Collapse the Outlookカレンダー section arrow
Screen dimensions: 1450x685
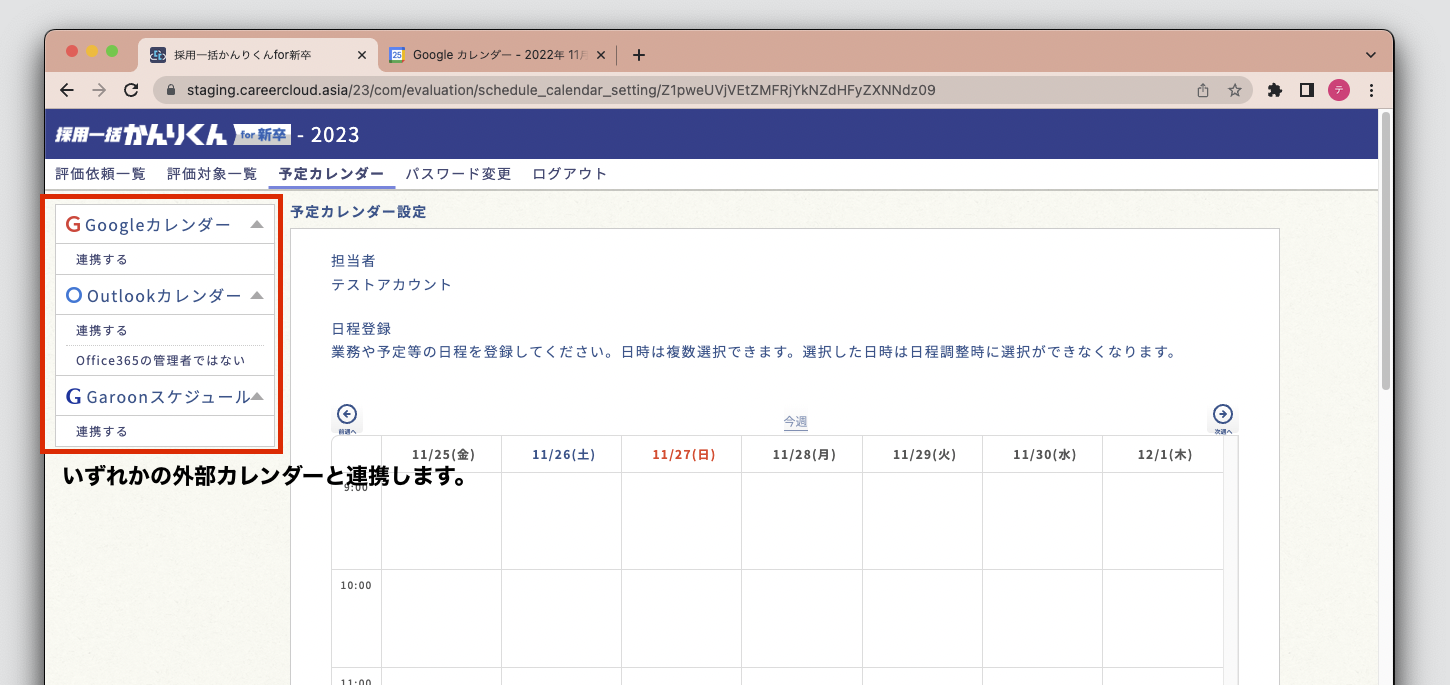[x=257, y=295]
